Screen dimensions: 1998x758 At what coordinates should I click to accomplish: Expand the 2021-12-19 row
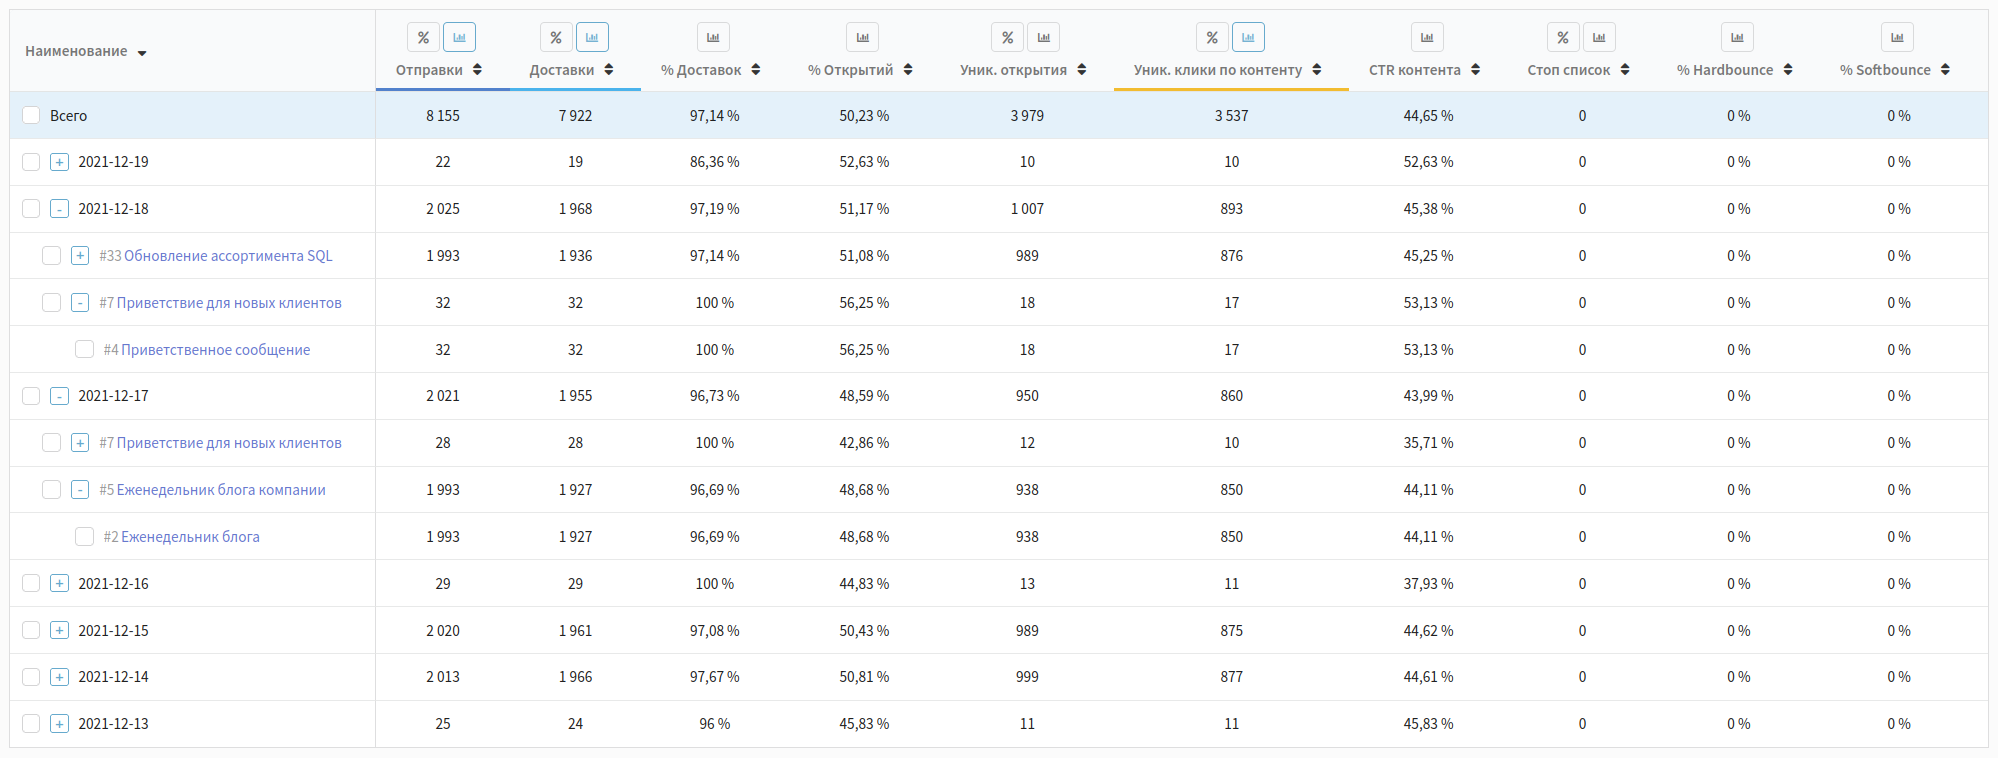[x=59, y=162]
